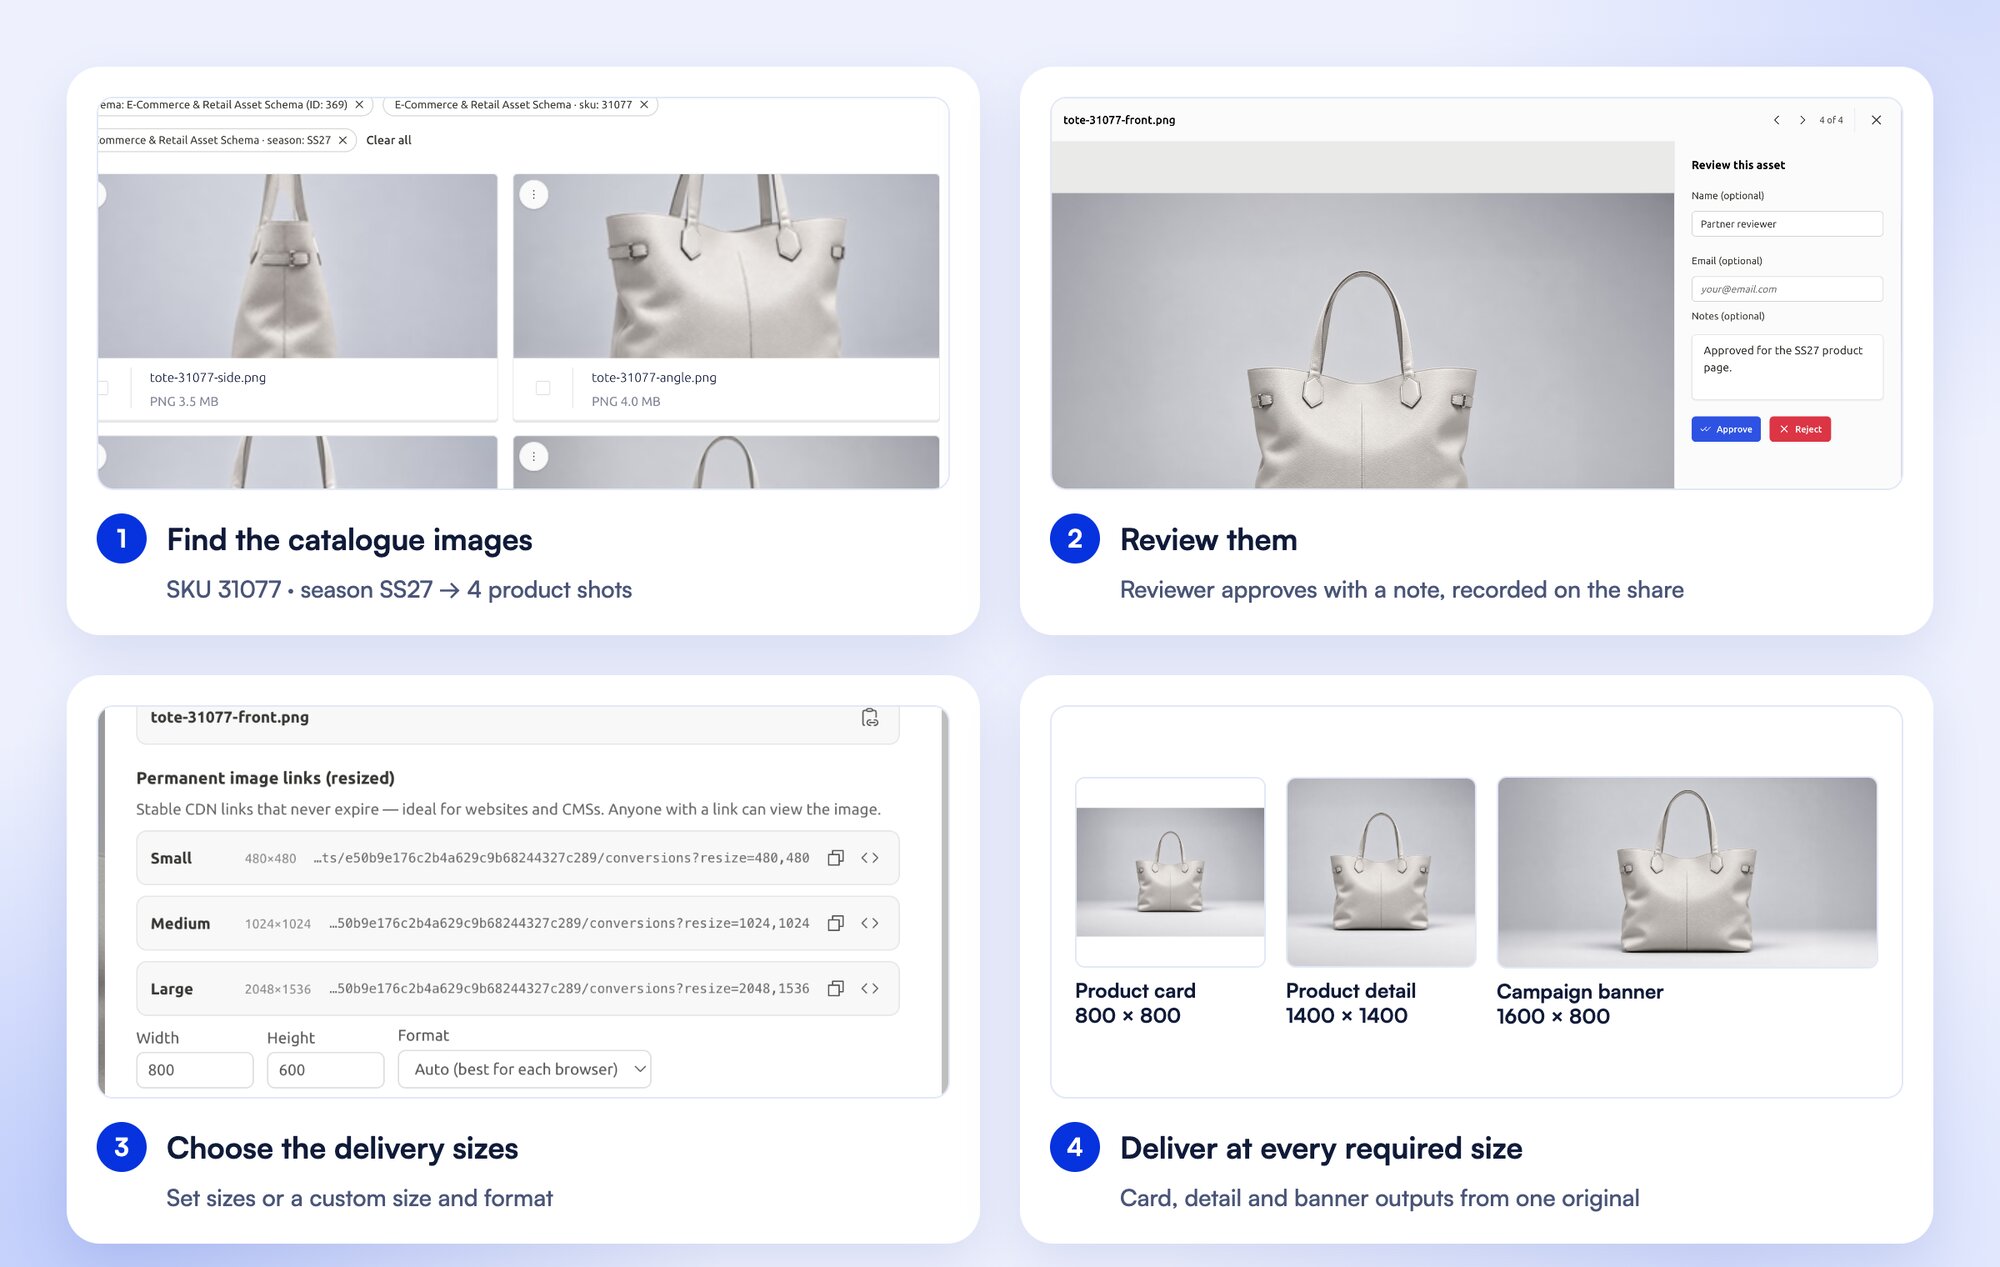Screen dimensions: 2000x1267
Task: Open the tote-31077-side.png image preview
Action: [x=297, y=266]
